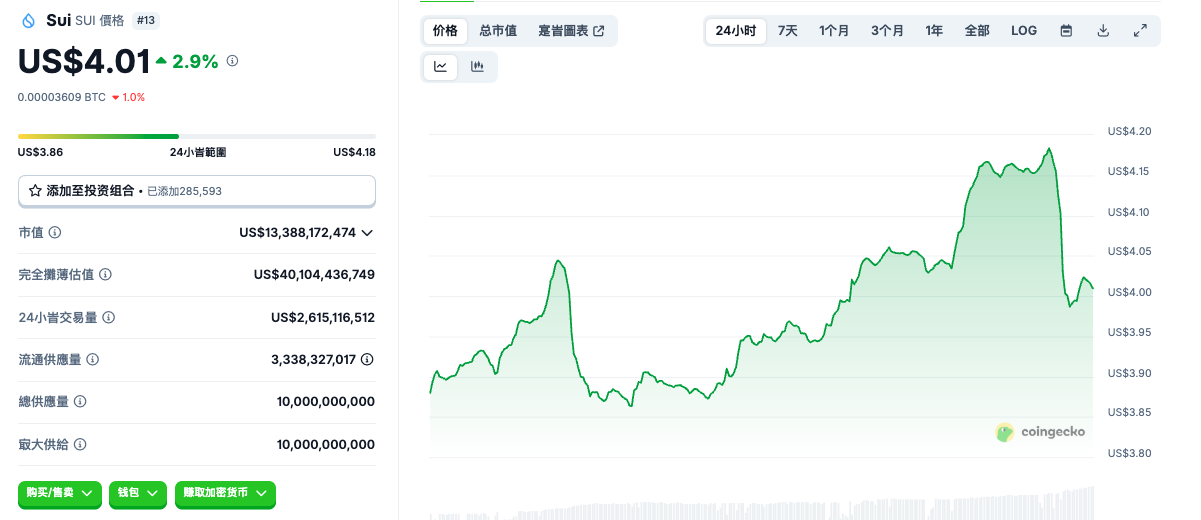Select 1个月 time range
The height and width of the screenshot is (520, 1201).
click(834, 31)
